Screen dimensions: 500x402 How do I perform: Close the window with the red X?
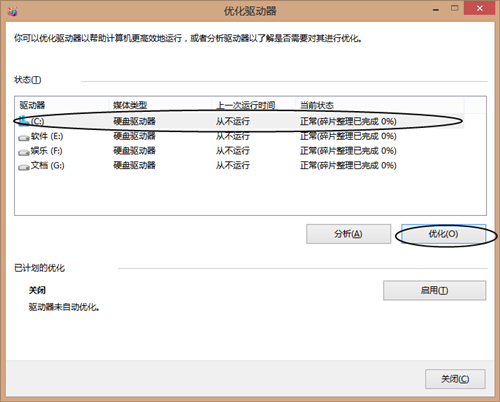point(480,8)
